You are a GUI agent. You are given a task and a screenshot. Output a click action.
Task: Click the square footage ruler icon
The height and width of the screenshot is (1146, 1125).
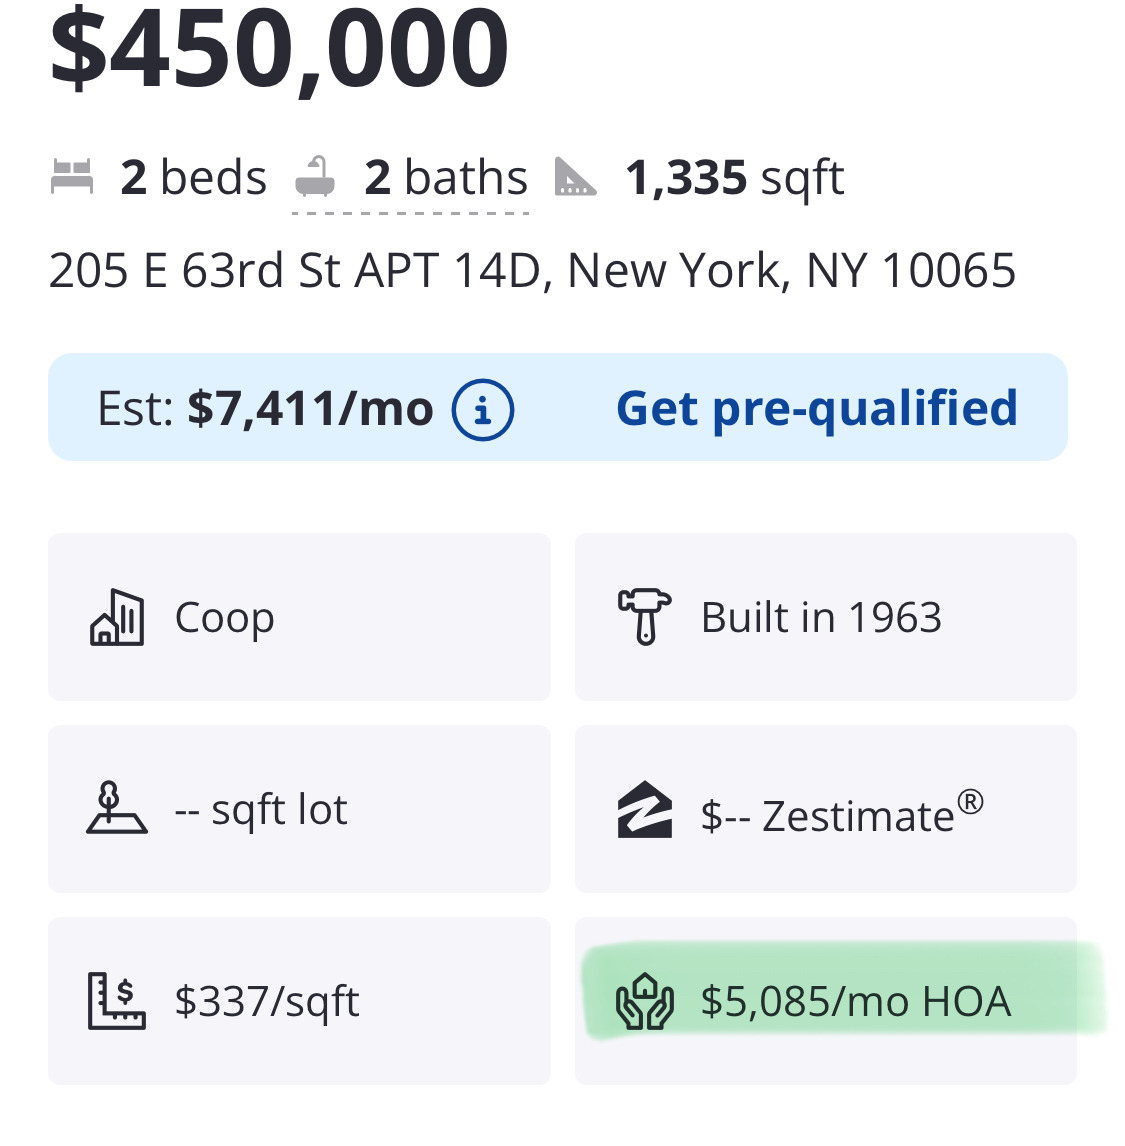[x=575, y=178]
